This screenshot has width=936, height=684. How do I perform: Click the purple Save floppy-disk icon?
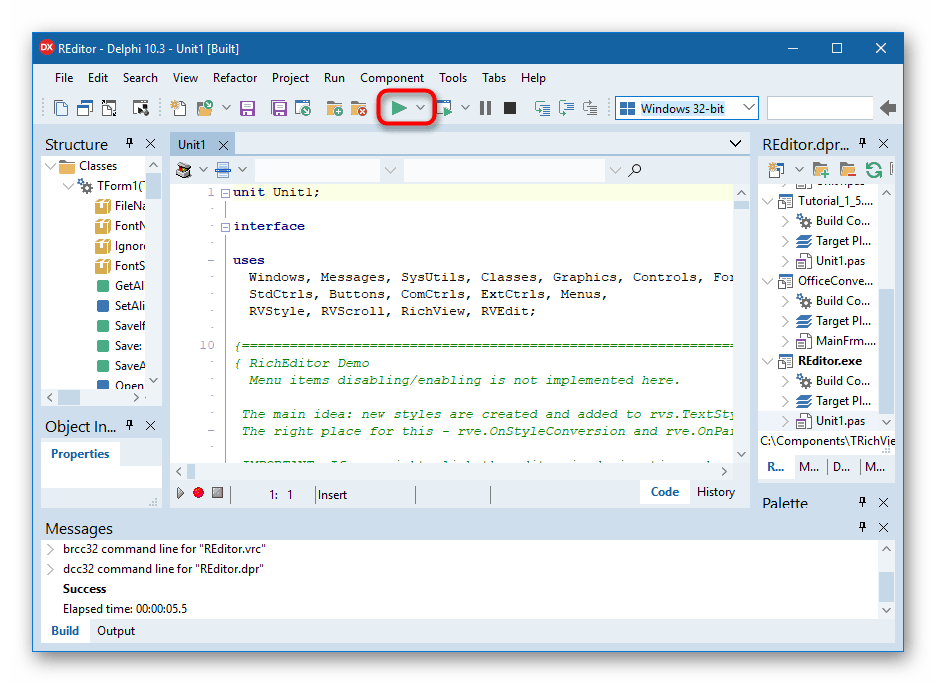pos(247,108)
